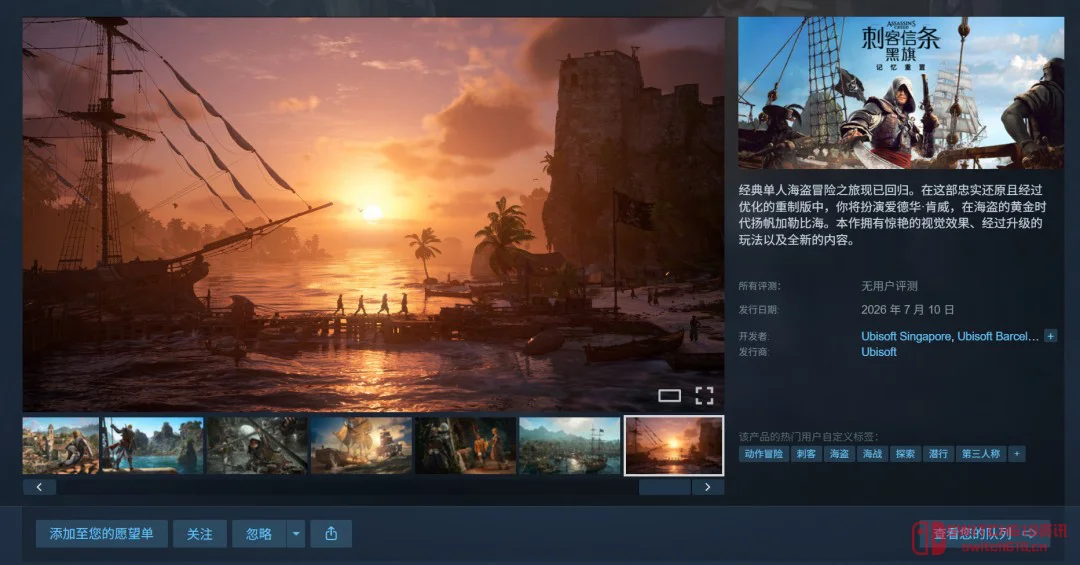Expand the developer list plus button
1080x565 pixels.
click(x=1050, y=336)
